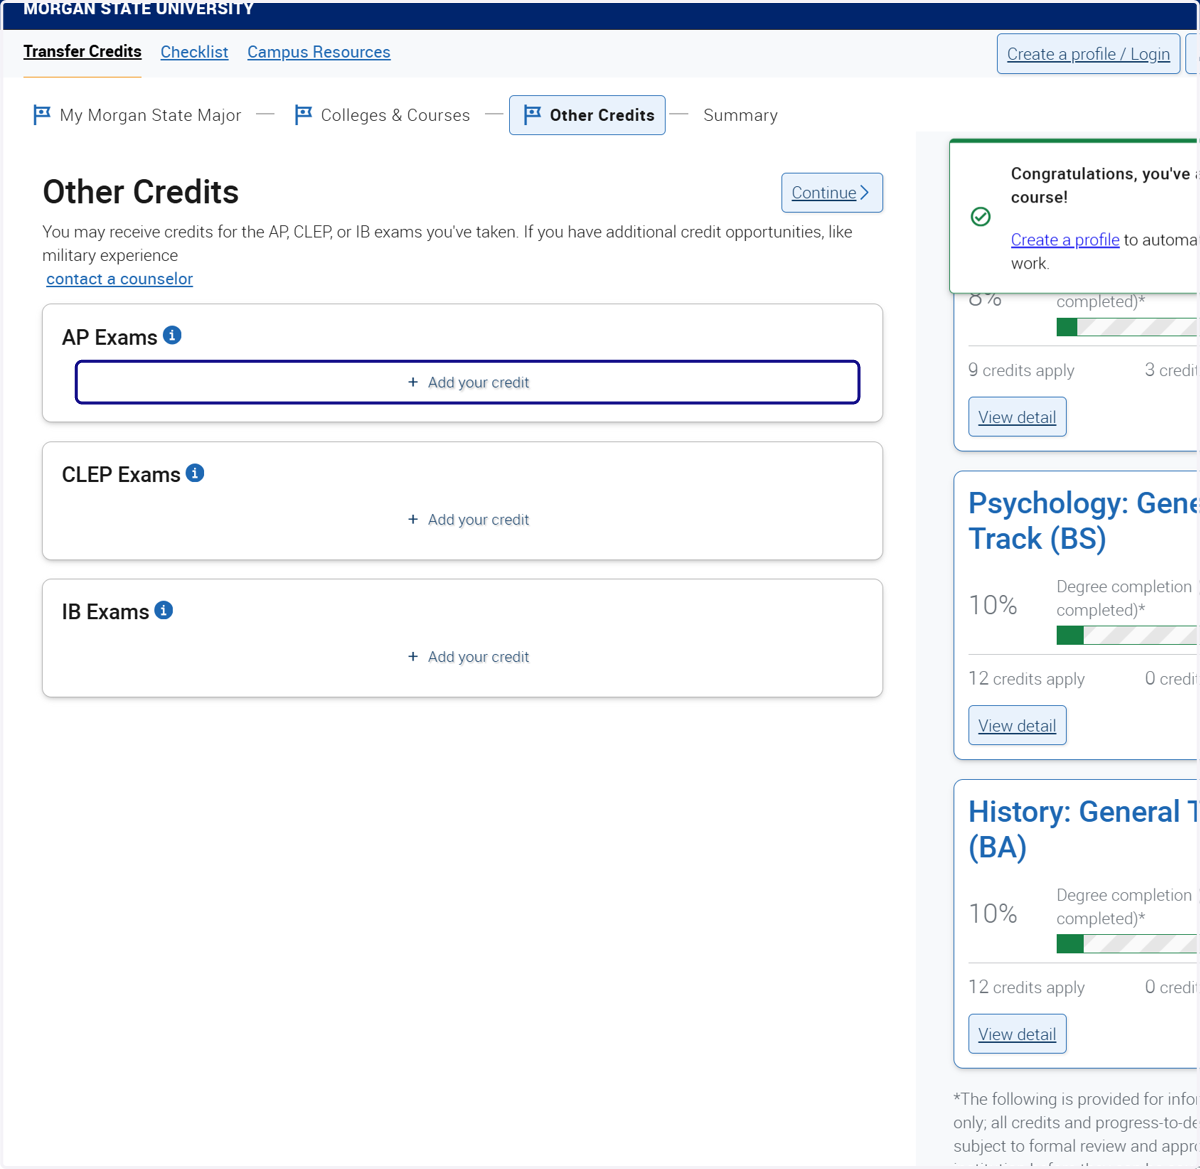Viewport: 1200px width, 1169px height.
Task: Click the 9 credits apply text
Action: point(1021,370)
